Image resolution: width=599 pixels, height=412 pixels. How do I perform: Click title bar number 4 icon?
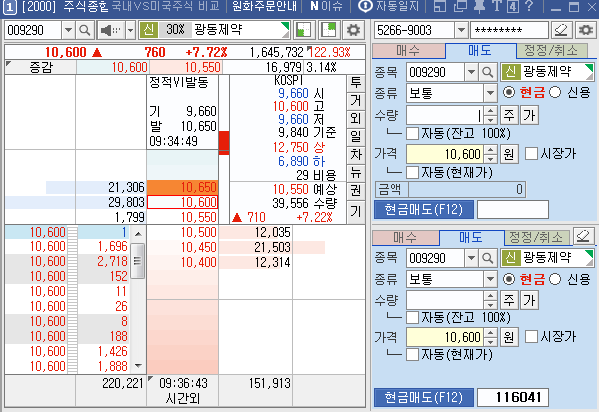coord(513,6)
